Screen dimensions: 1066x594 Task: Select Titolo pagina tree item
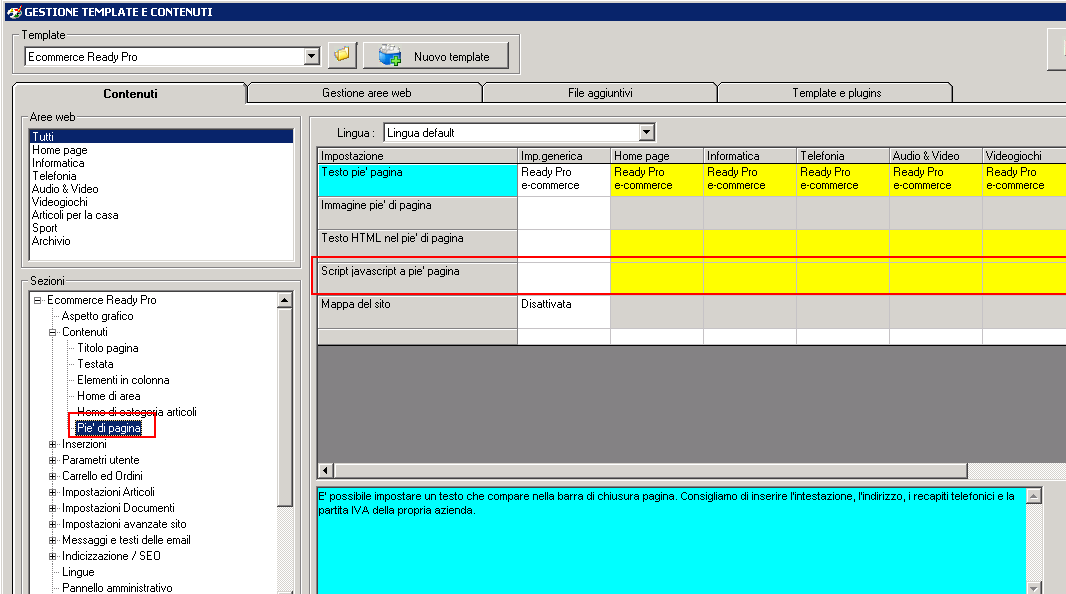tap(107, 347)
